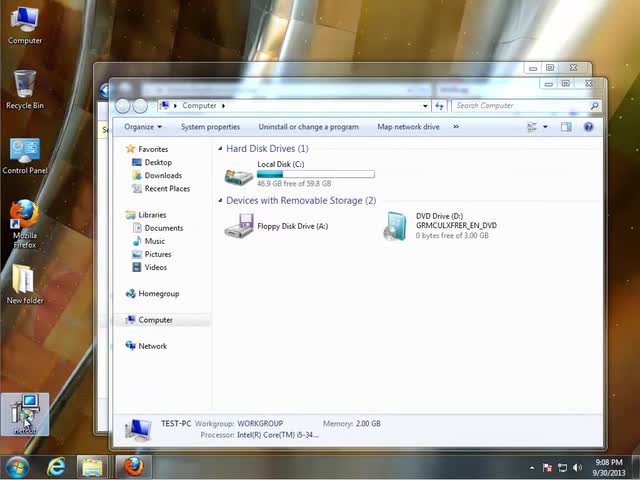
Task: Show hidden tray icons arrow
Action: (x=532, y=468)
